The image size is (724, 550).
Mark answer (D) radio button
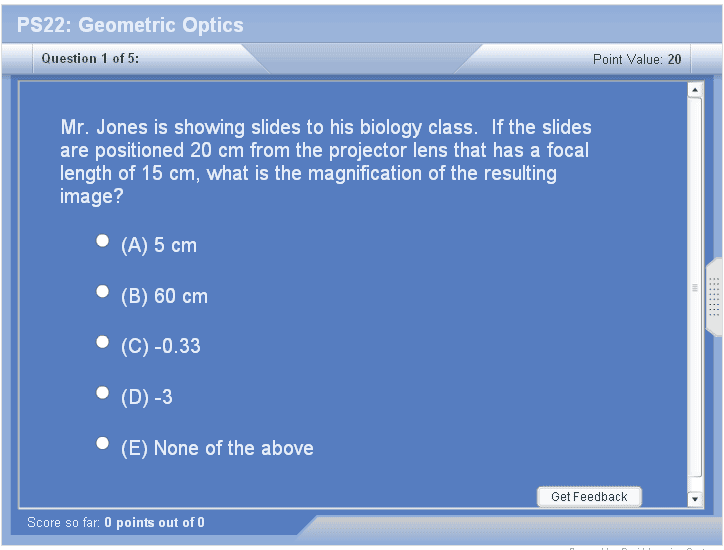click(x=102, y=392)
